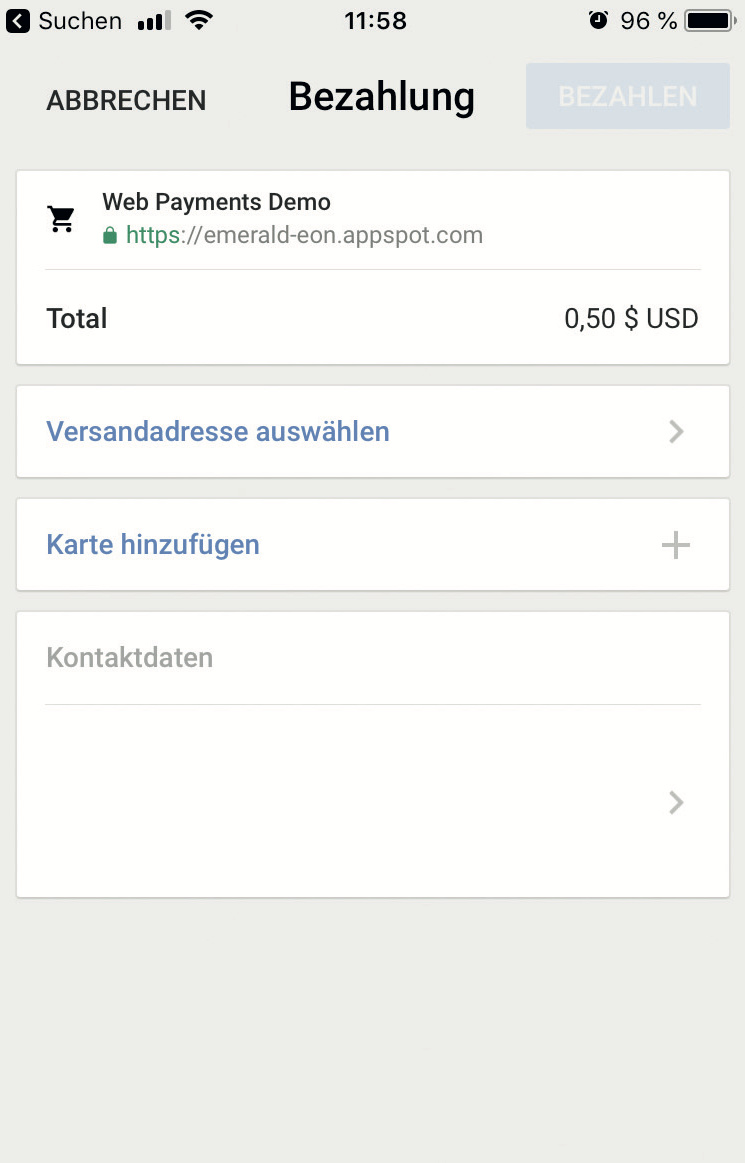745x1163 pixels.
Task: Expand chevron next to Versandadresse auswählen
Action: tap(676, 432)
